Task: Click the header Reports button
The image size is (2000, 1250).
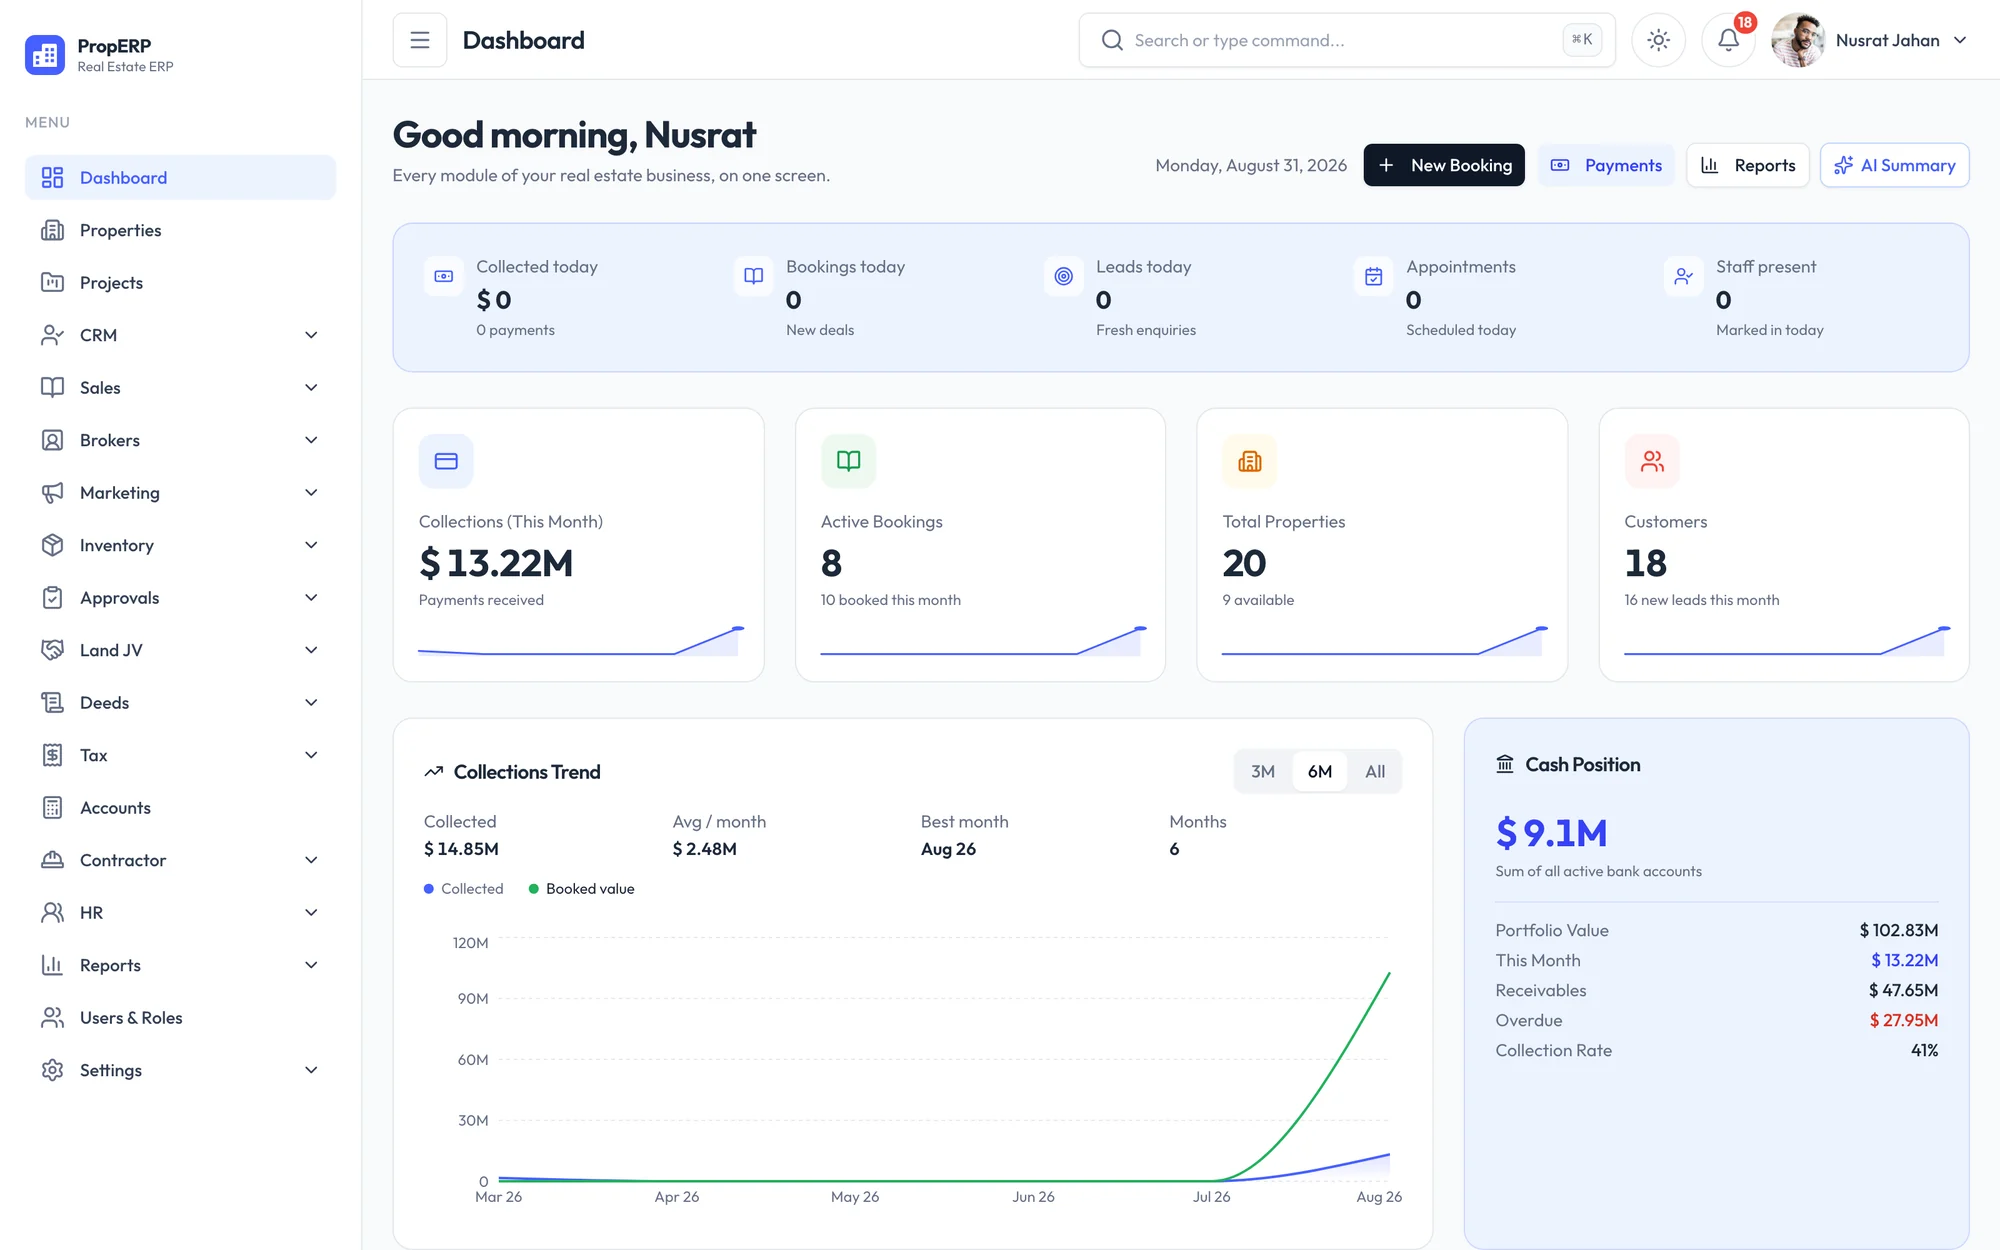Action: (x=1748, y=165)
